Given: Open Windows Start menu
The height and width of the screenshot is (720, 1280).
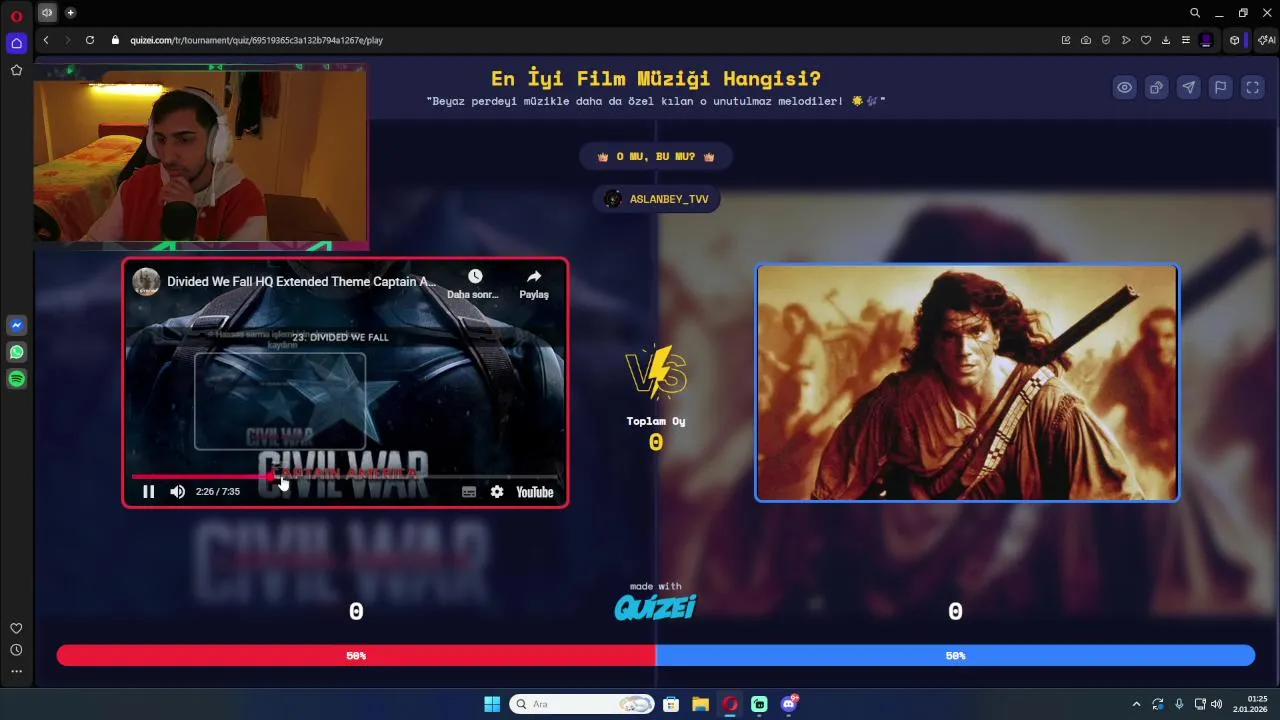Looking at the screenshot, I should (492, 704).
